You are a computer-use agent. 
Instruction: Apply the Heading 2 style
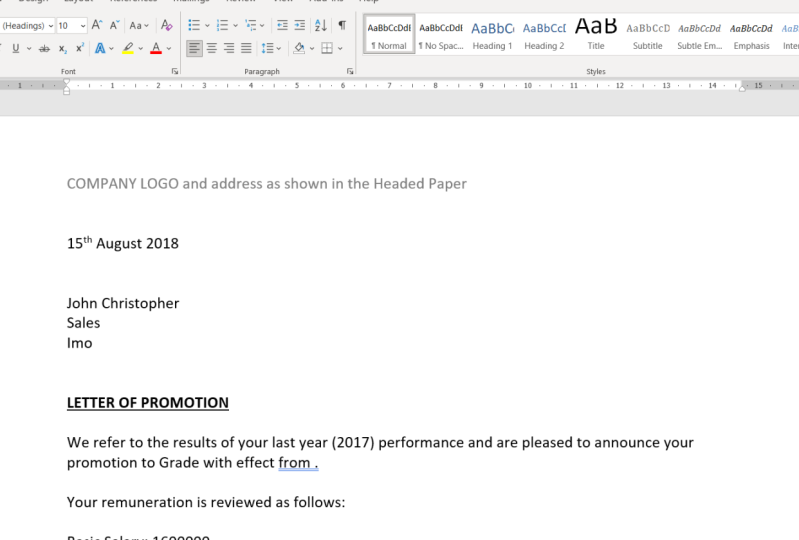pos(544,34)
